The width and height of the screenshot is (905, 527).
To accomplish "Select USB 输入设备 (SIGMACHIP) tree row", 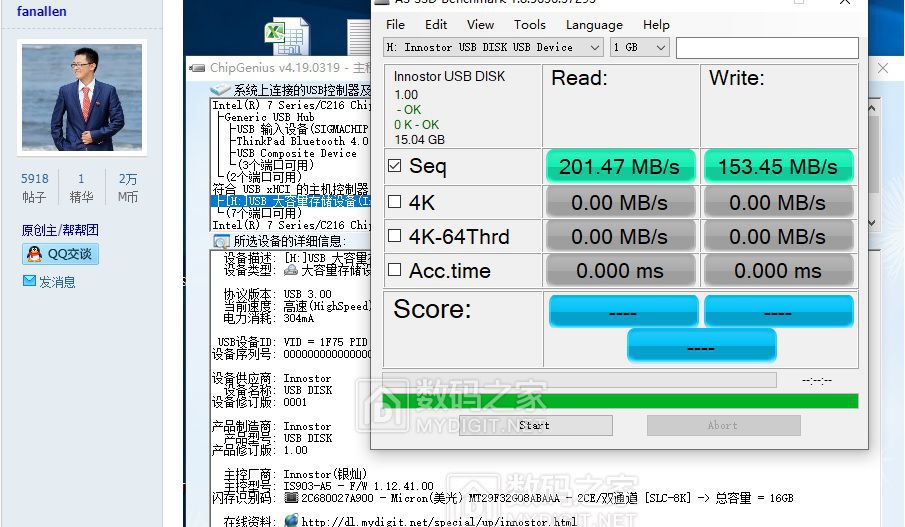I will click(302, 129).
